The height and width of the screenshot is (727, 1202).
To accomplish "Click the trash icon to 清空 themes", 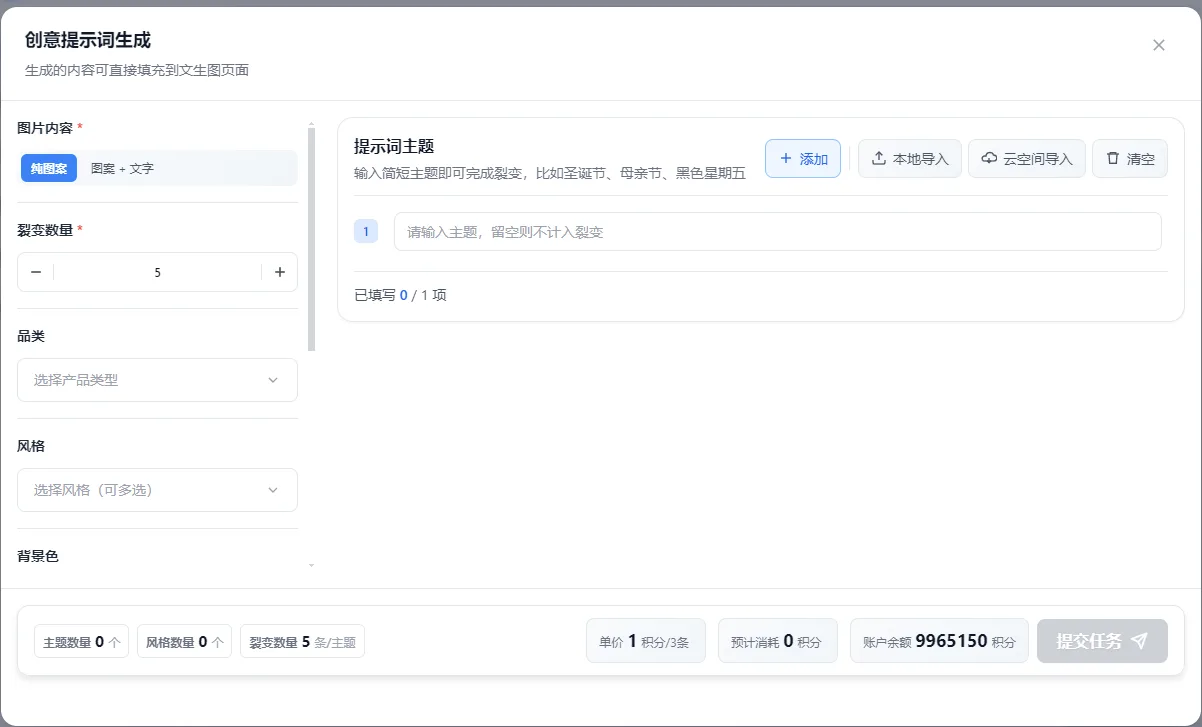I will pyautogui.click(x=1113, y=159).
